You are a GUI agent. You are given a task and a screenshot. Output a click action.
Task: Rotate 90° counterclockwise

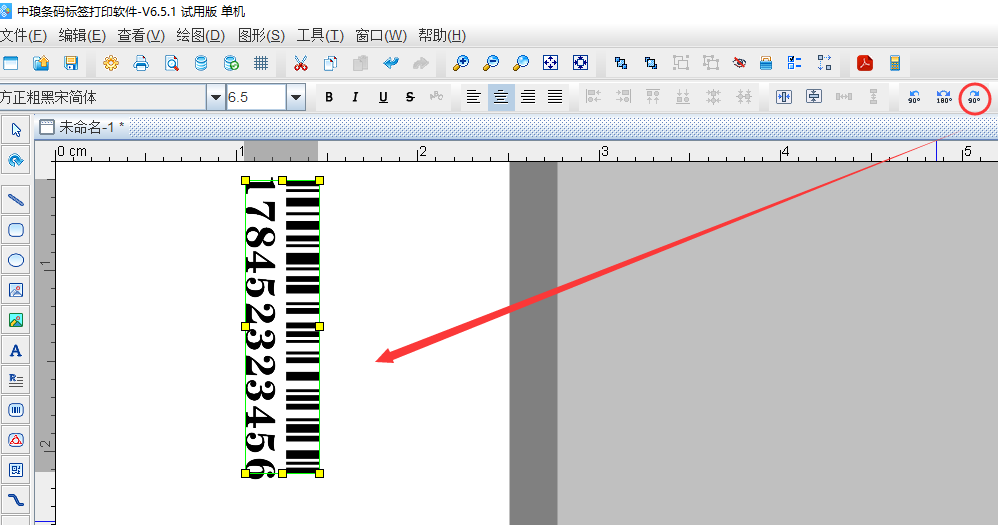point(914,97)
